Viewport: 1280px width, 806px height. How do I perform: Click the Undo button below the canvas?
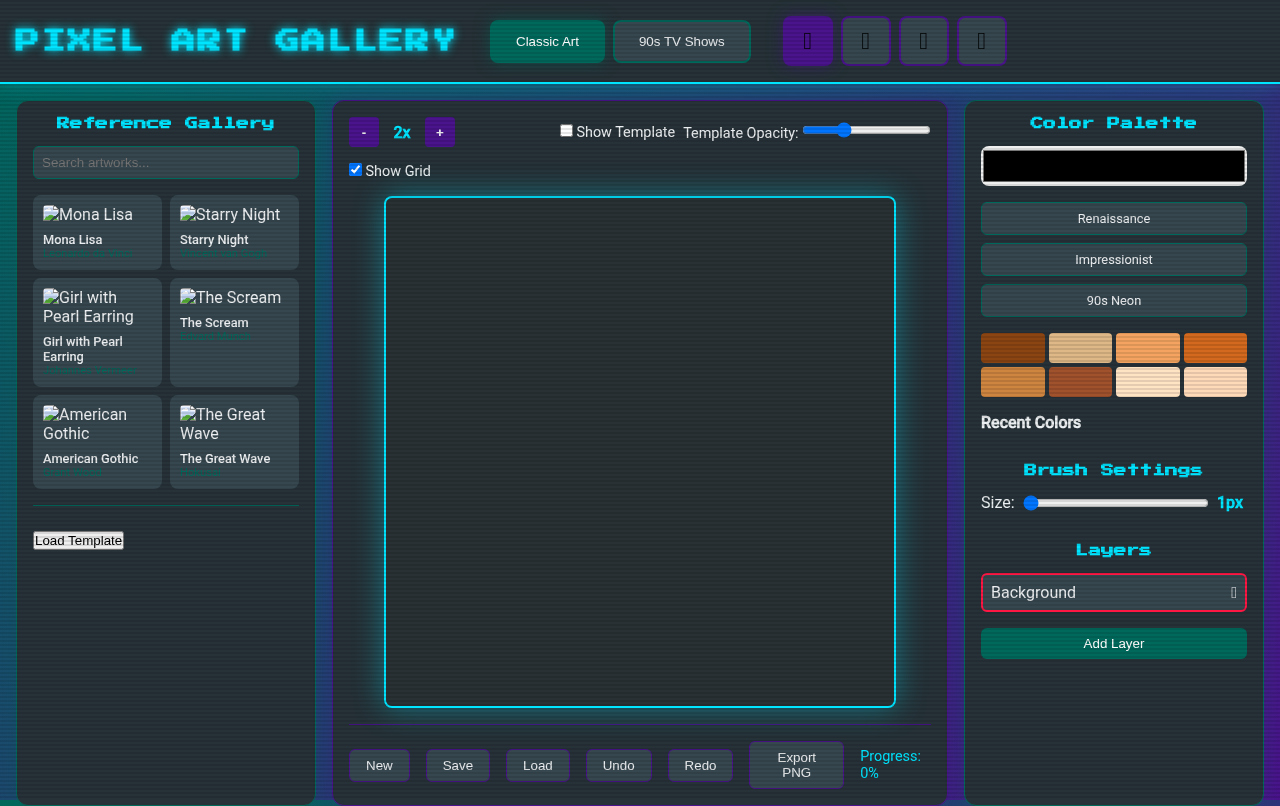618,764
